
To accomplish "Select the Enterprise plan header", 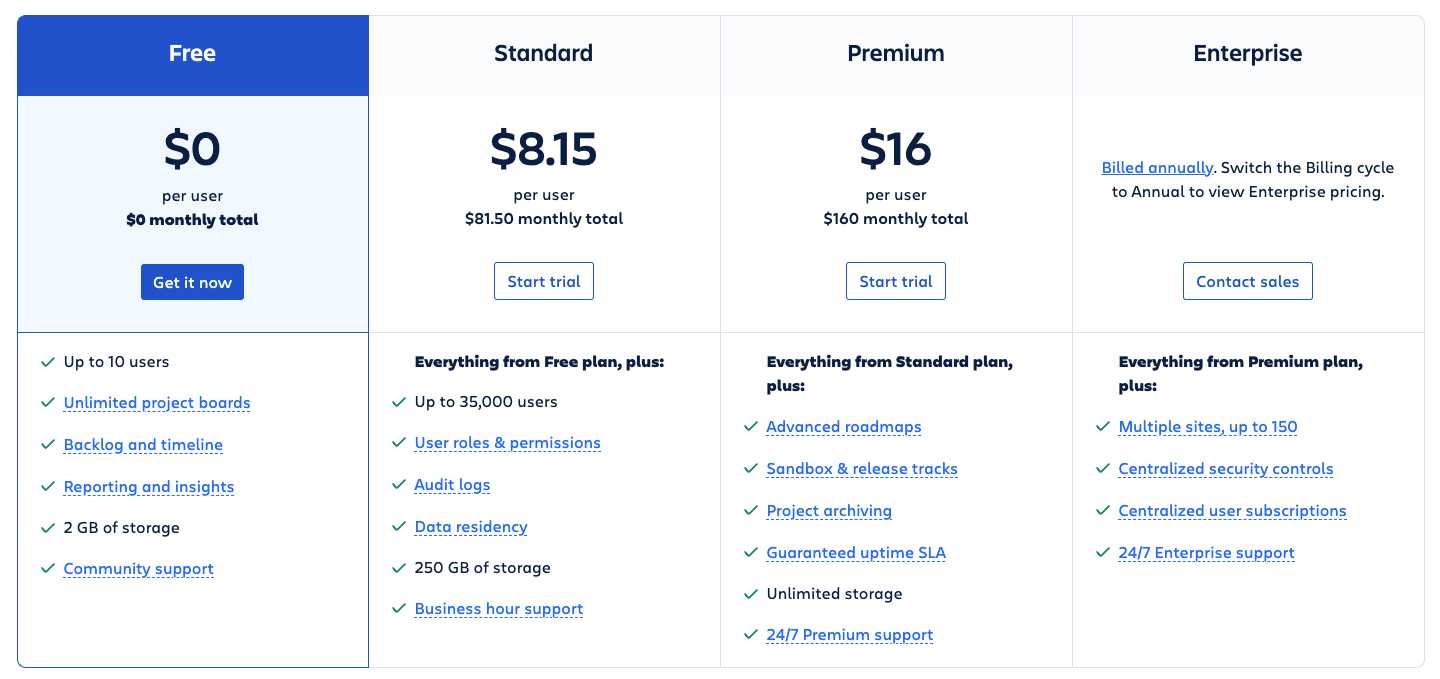I will click(1247, 54).
